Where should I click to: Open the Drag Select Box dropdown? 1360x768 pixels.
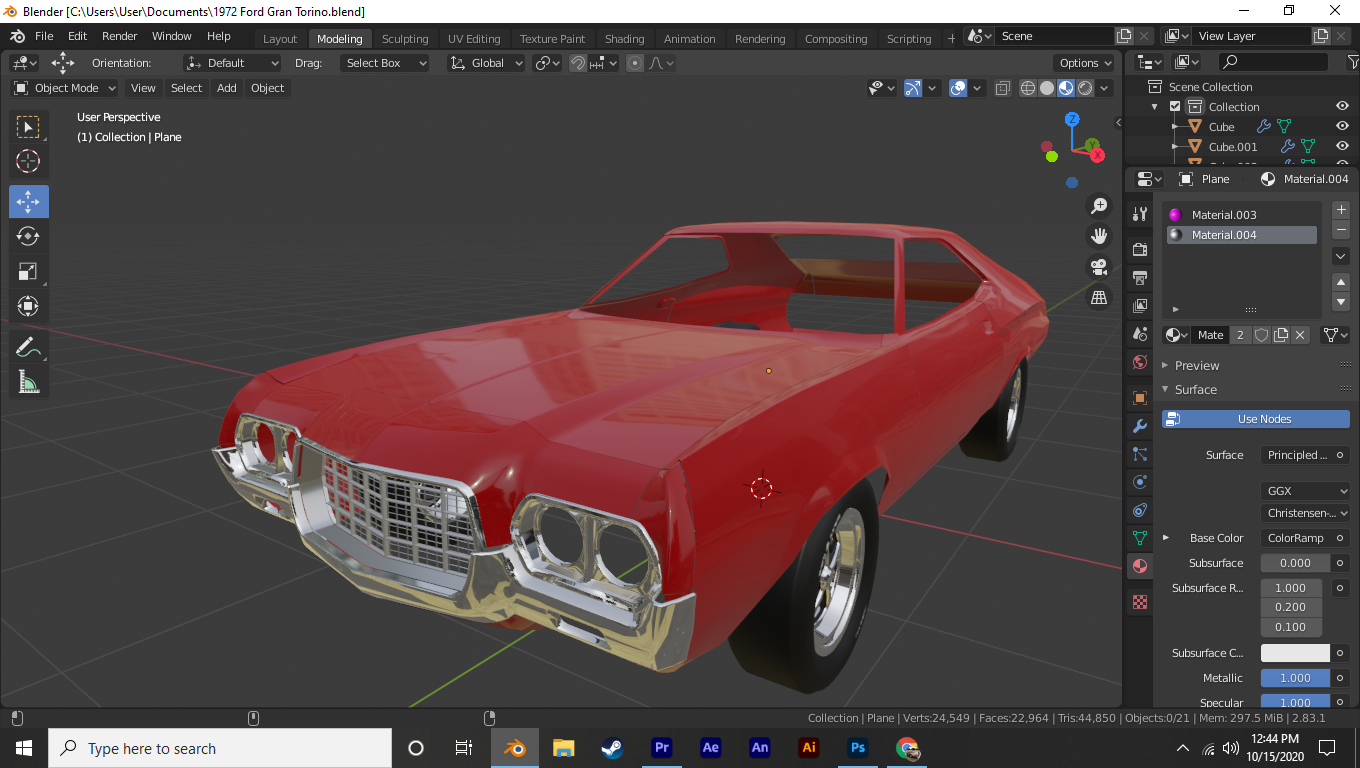[384, 63]
